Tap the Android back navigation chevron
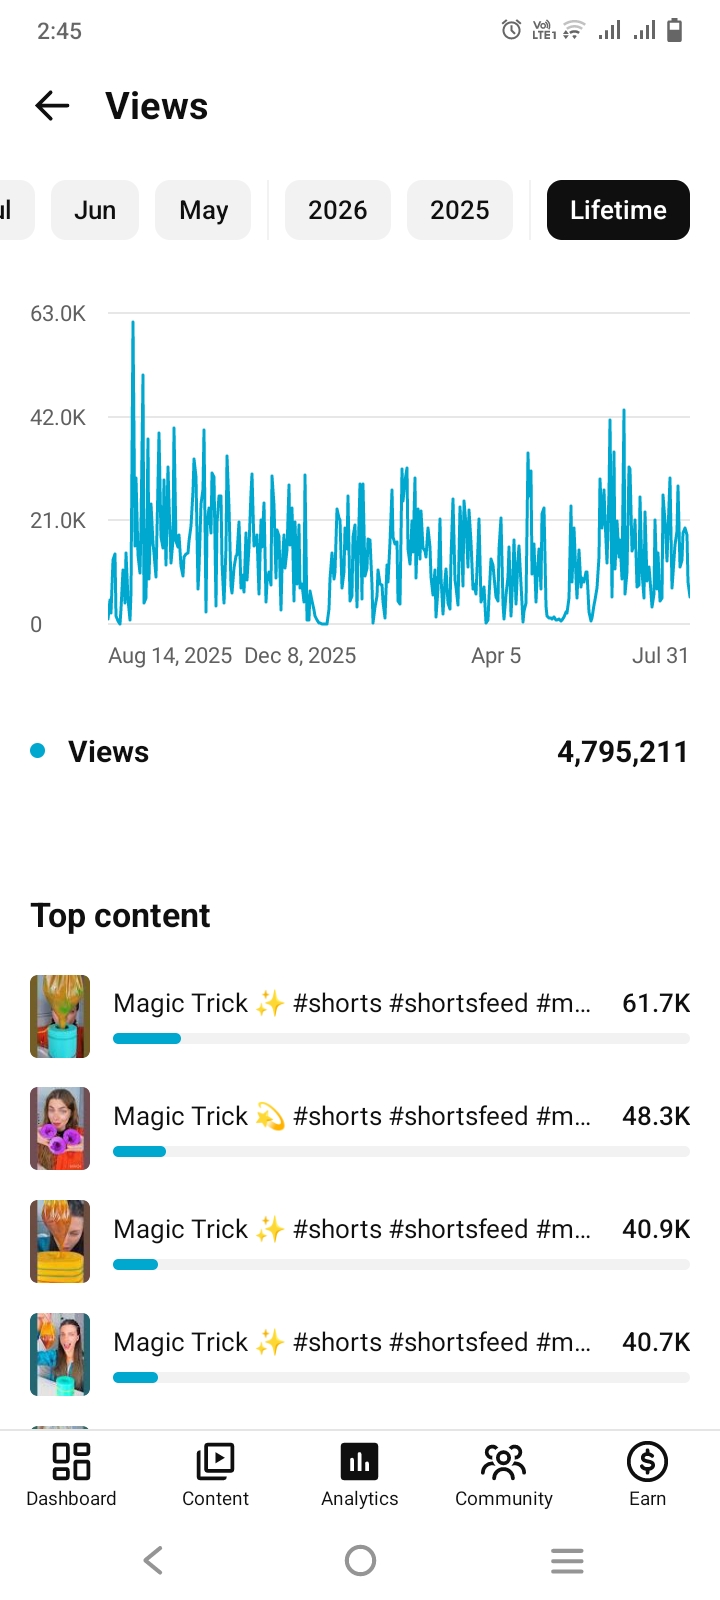The image size is (720, 1600). 153,1560
